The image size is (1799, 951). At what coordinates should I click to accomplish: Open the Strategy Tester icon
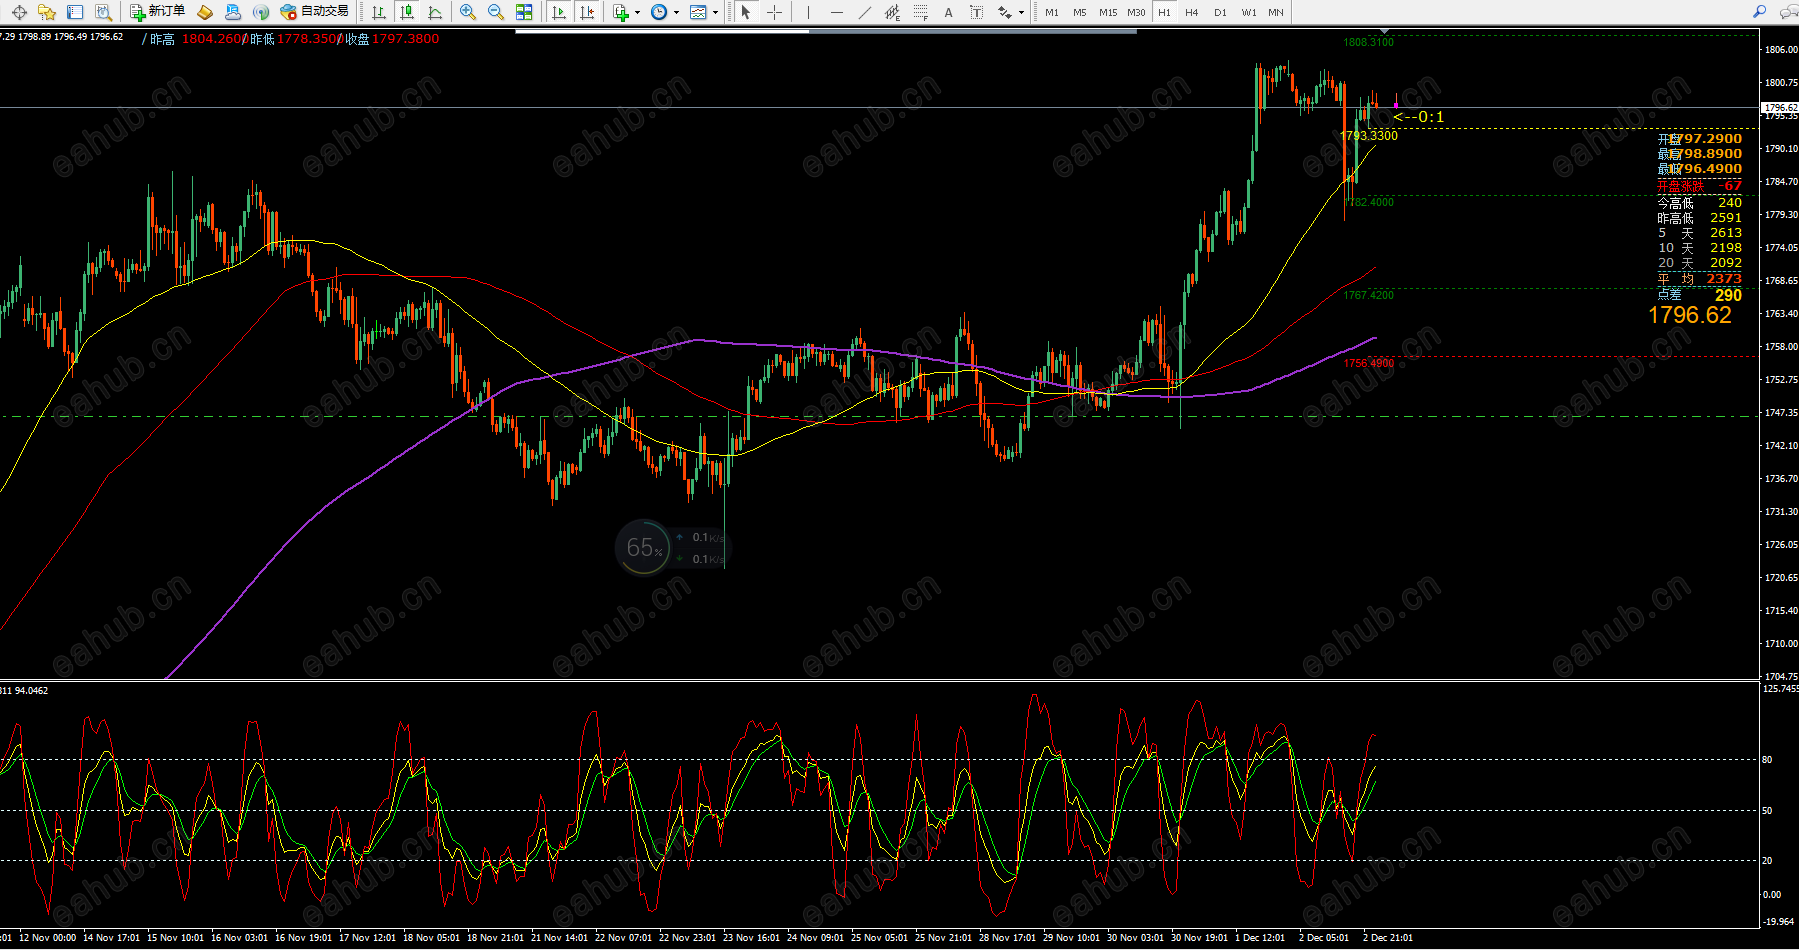point(103,12)
